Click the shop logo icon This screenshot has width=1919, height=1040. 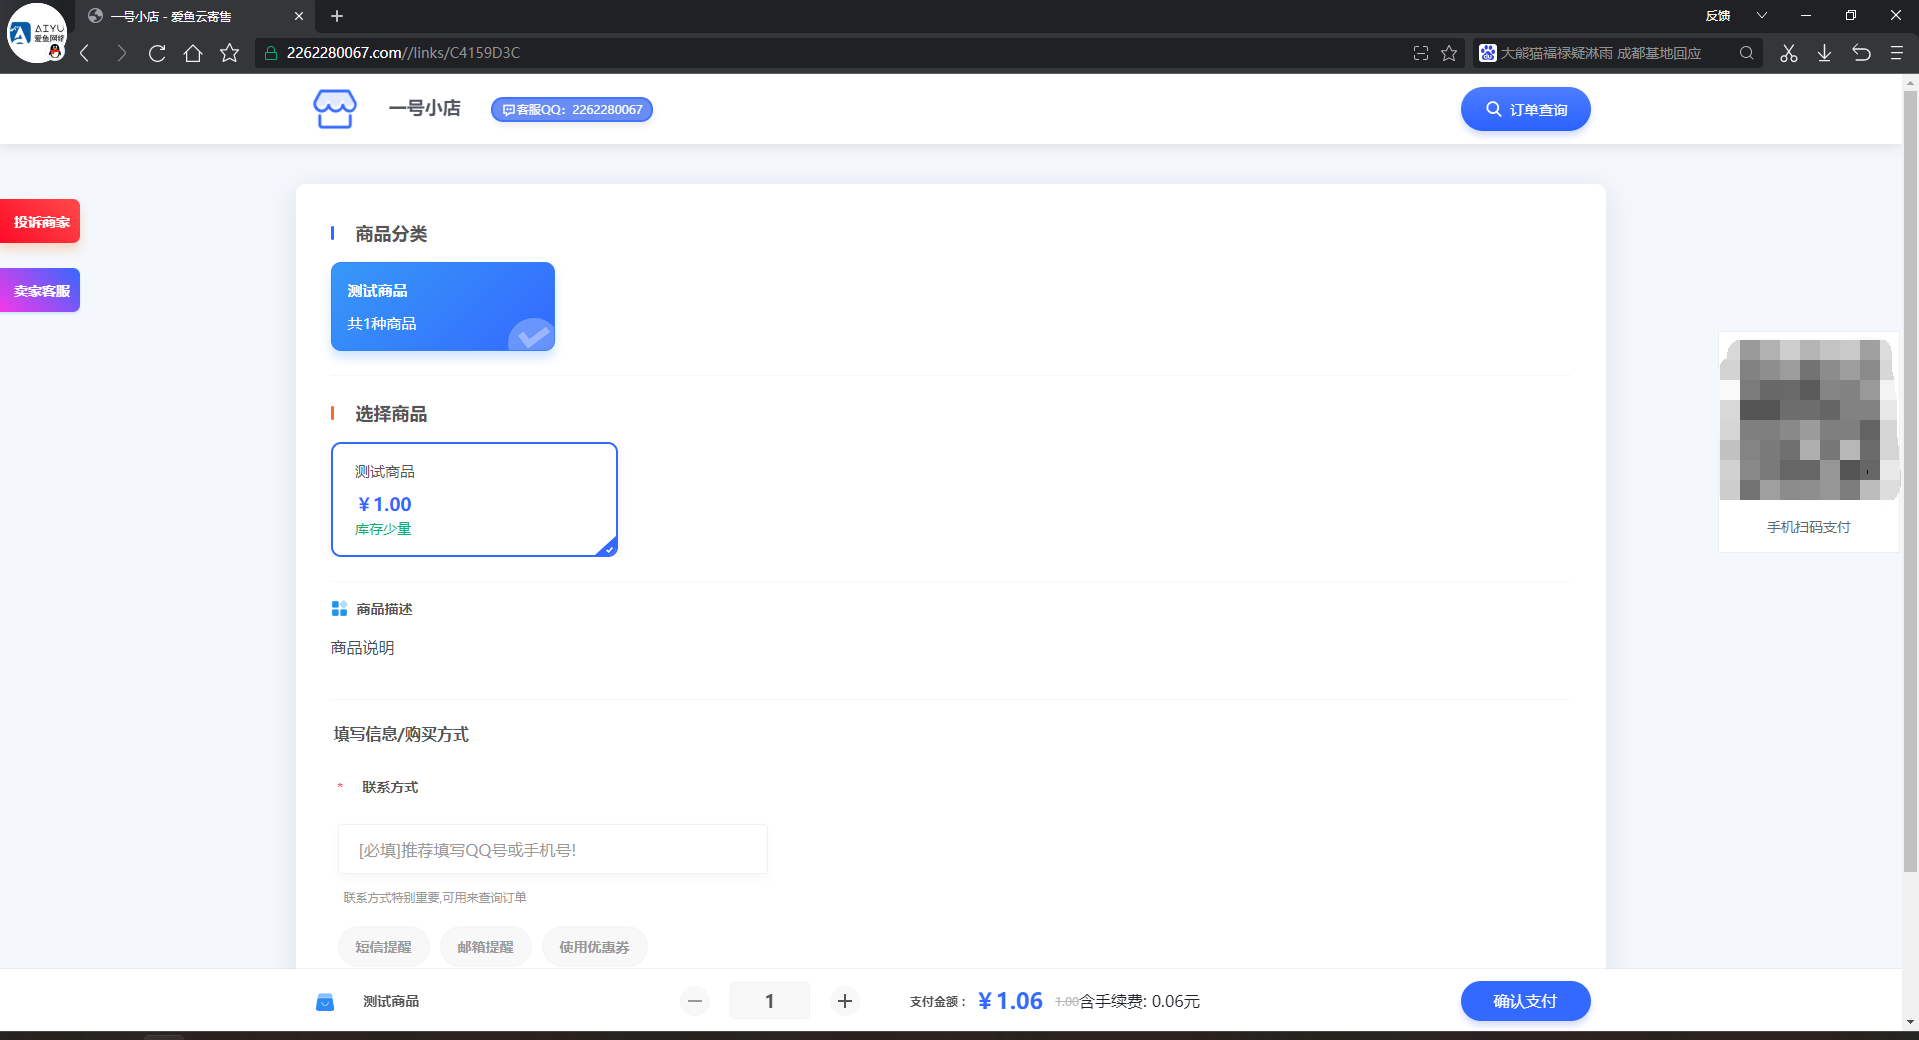click(x=335, y=109)
